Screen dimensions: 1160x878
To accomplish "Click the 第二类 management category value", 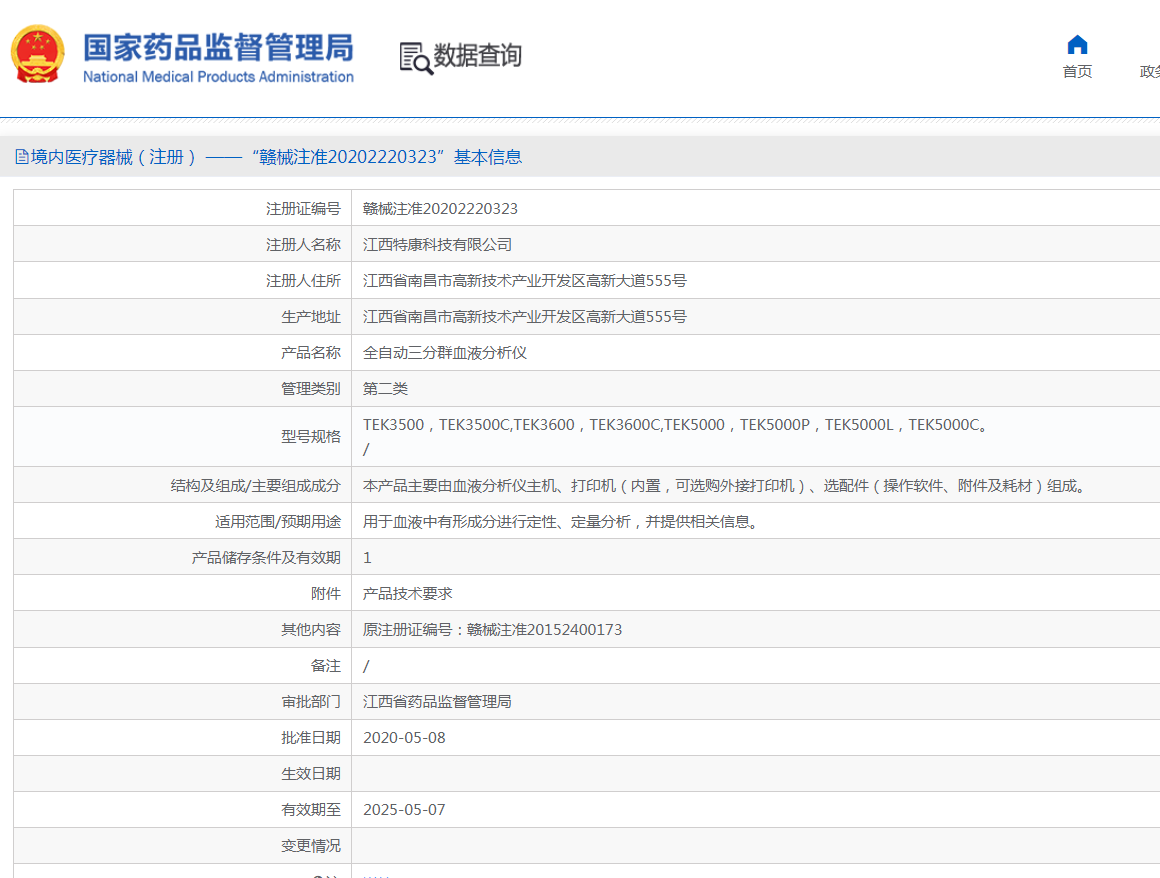I will click(385, 389).
